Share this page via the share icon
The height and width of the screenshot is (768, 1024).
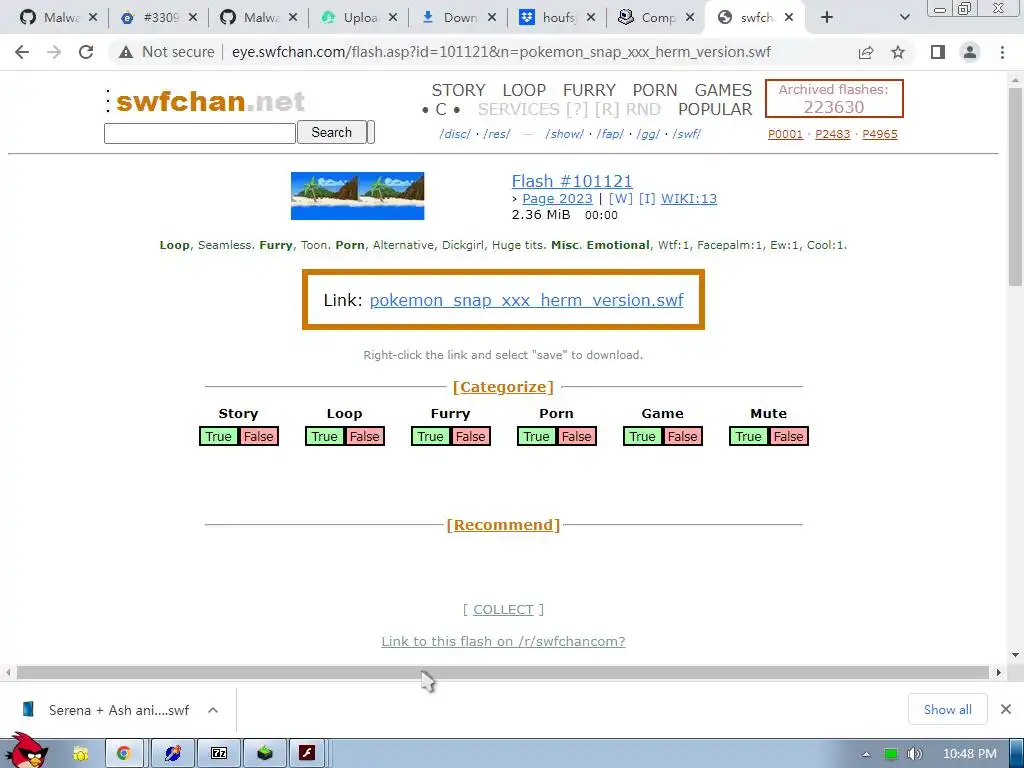point(866,52)
